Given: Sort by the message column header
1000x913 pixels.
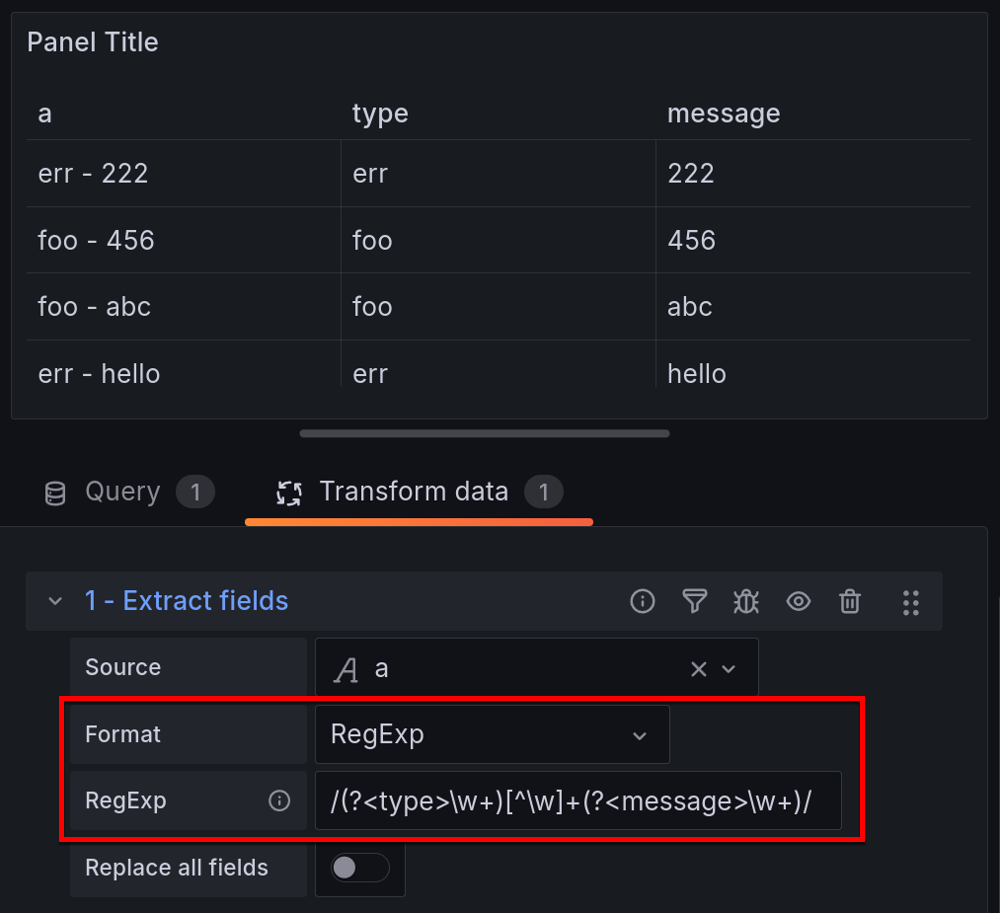Looking at the screenshot, I should (x=723, y=114).
